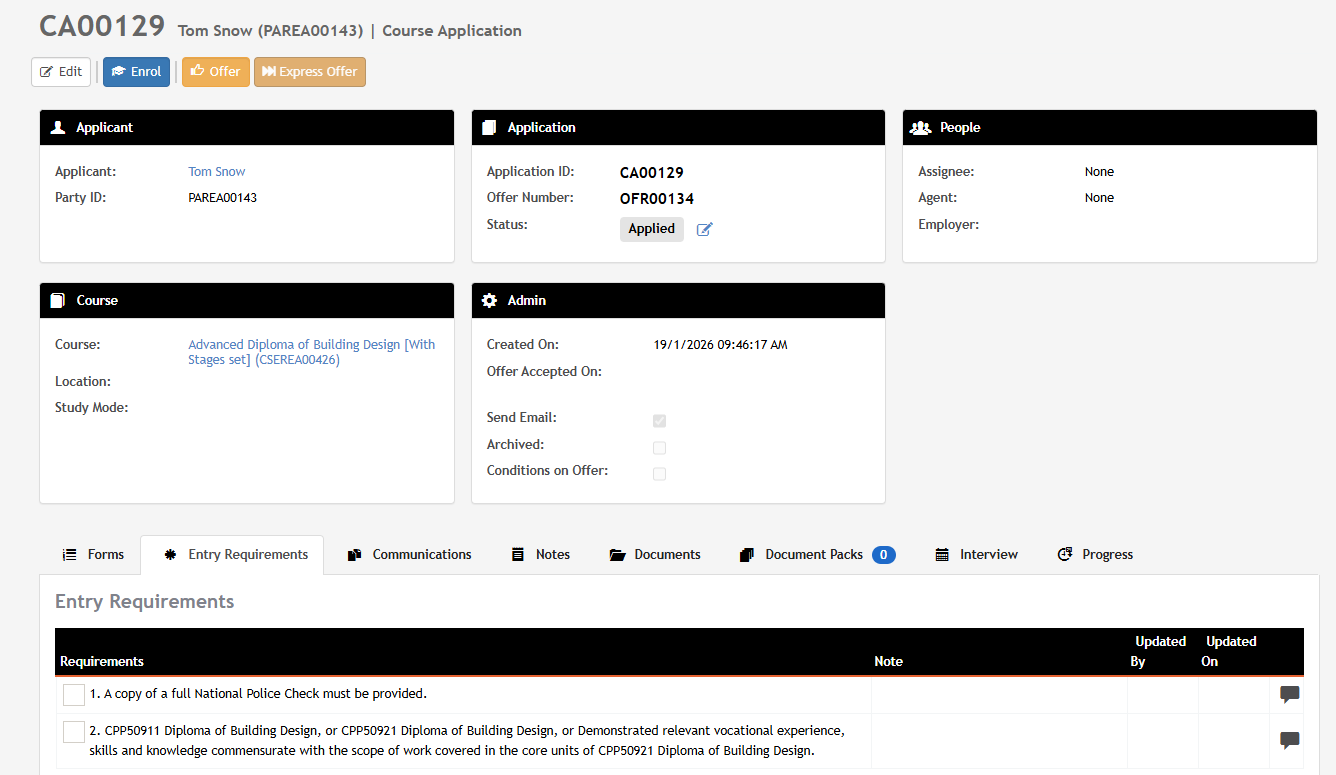Screen dimensions: 1336x775
Task: Click the People panel group icon
Action: (x=921, y=128)
